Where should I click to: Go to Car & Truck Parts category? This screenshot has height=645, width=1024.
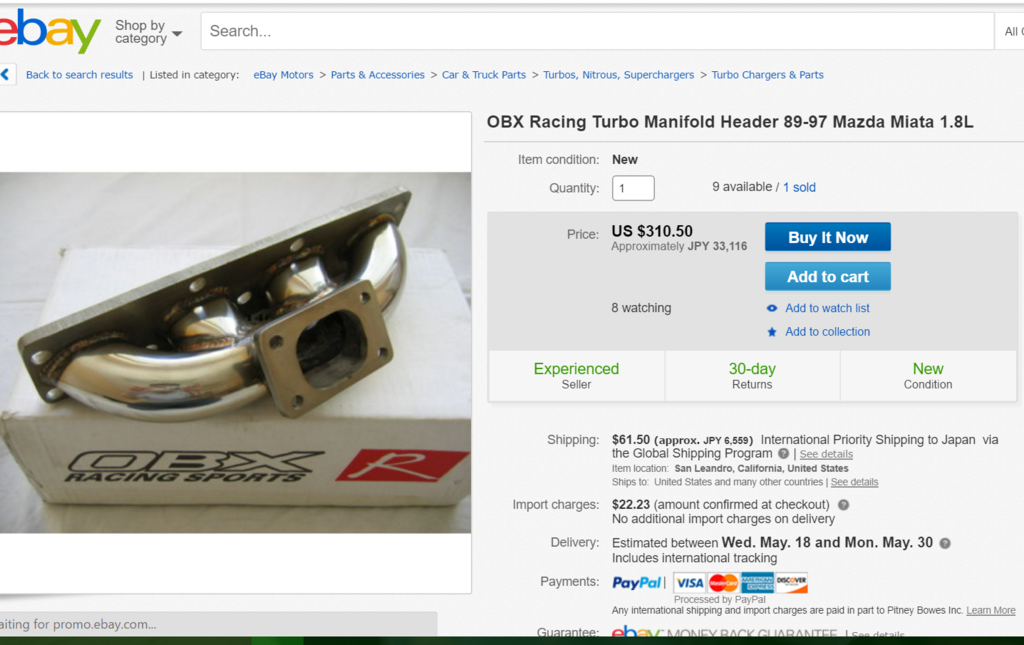484,74
